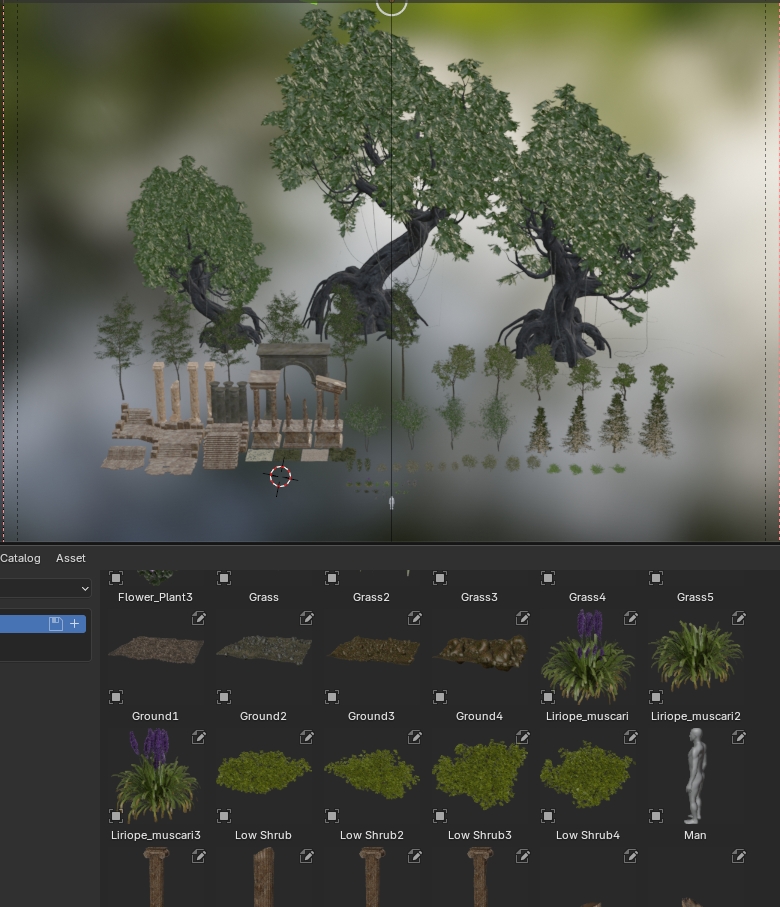Click the 'Grass' asset label

click(x=263, y=597)
